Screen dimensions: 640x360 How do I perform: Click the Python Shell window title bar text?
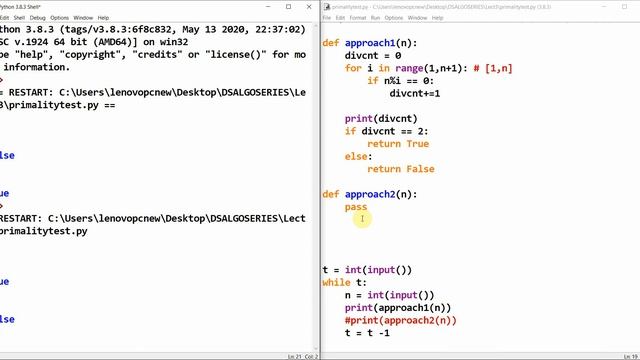pos(20,7)
